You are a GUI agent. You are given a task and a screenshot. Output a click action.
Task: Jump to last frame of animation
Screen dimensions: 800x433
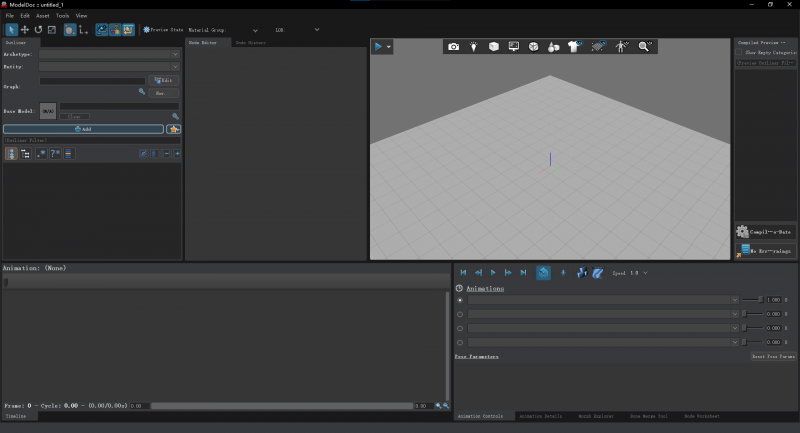(523, 273)
